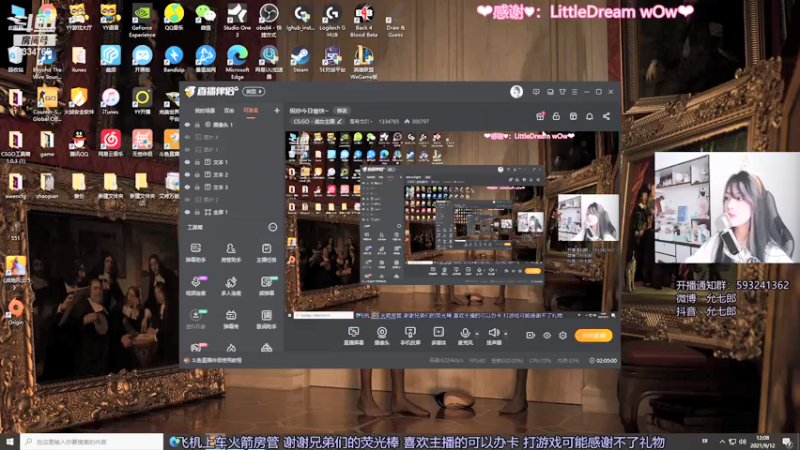Add multimedia source (多媒体)
This screenshot has width=800, height=450.
439,336
